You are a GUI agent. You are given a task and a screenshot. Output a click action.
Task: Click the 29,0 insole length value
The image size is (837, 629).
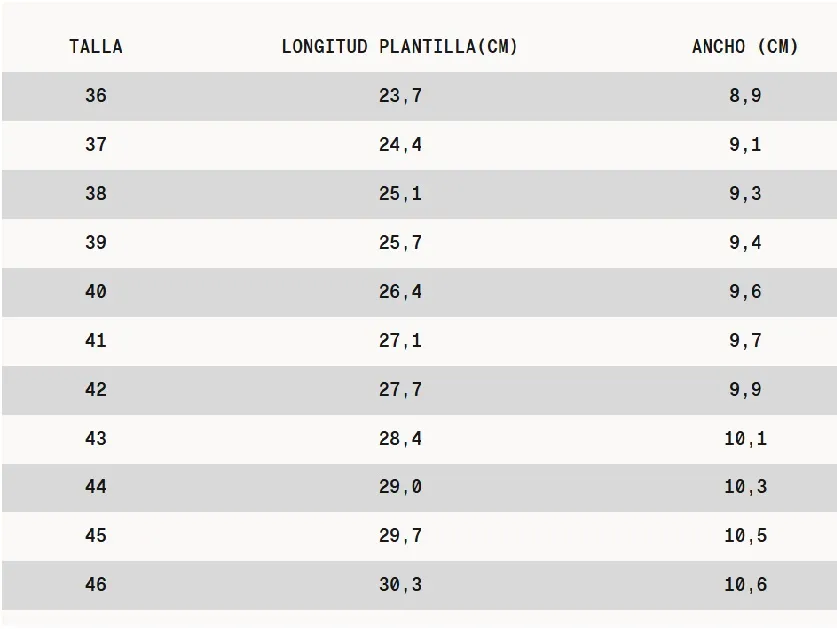(x=400, y=486)
